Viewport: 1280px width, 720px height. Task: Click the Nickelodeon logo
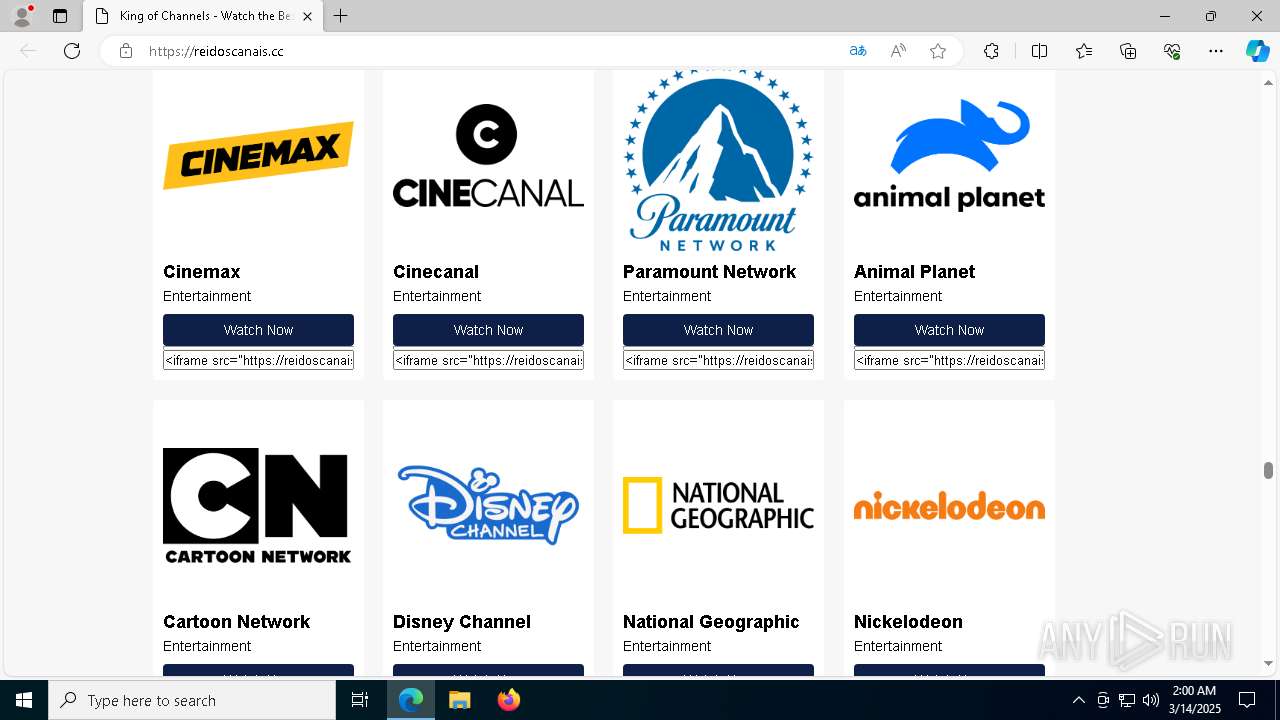click(949, 506)
